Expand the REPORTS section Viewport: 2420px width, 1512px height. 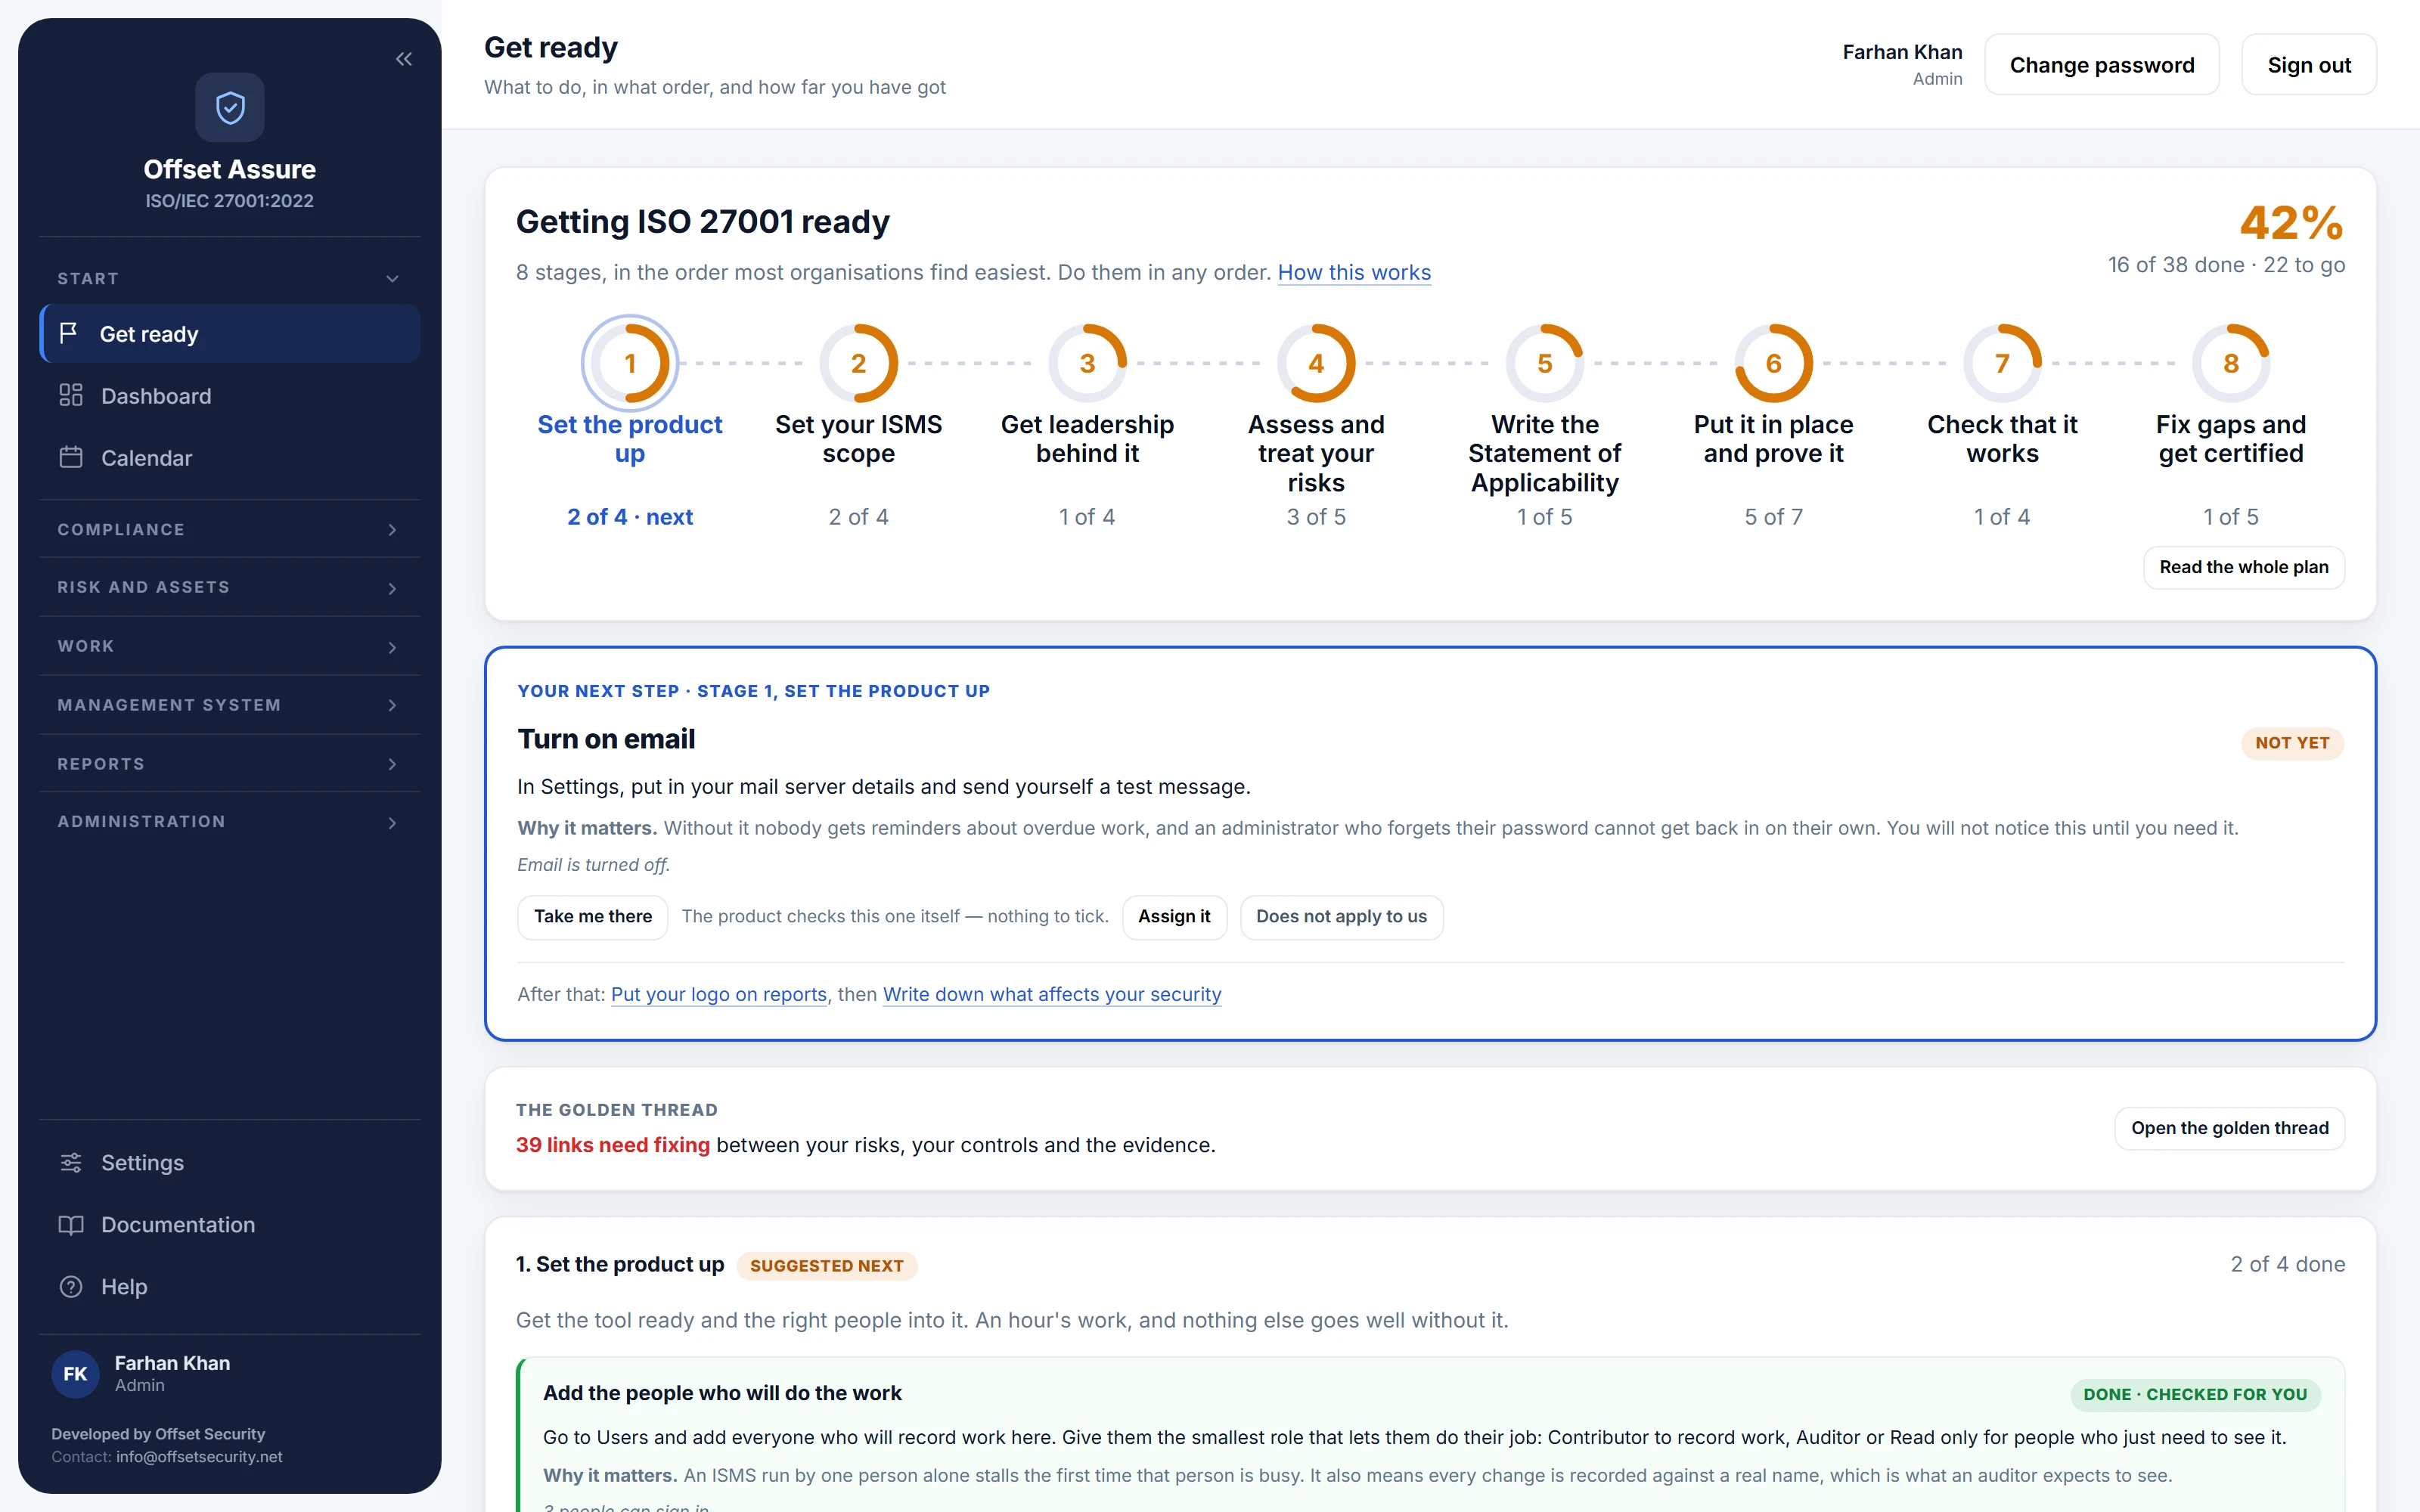click(230, 763)
